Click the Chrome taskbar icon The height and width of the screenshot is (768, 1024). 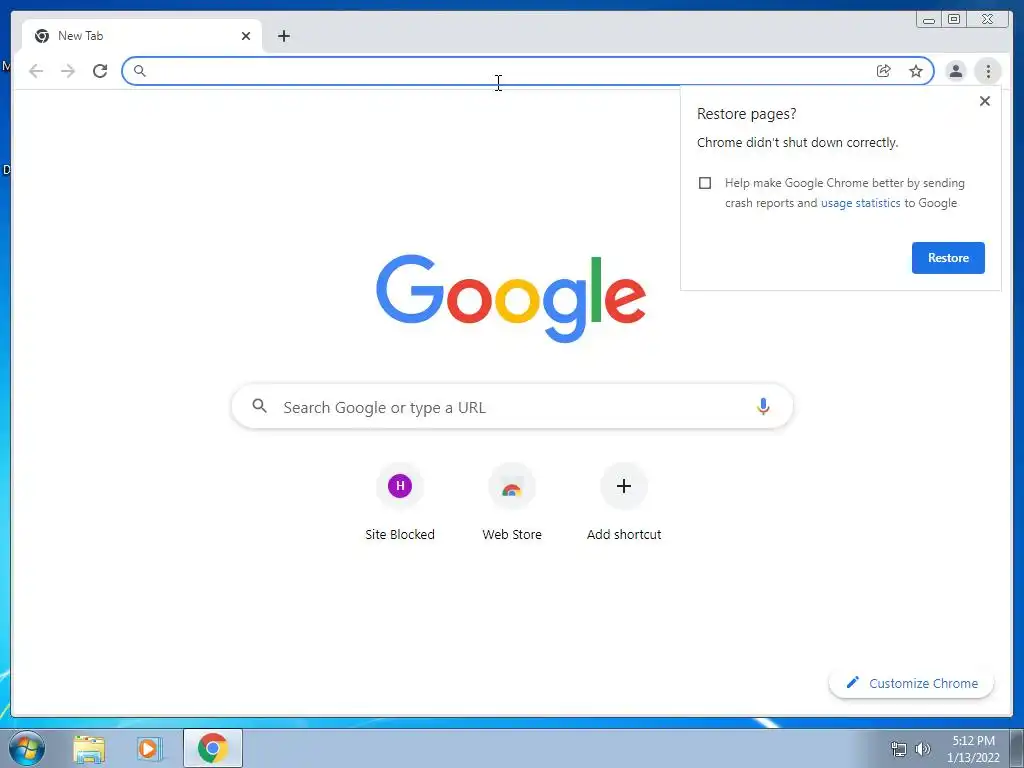[x=213, y=748]
